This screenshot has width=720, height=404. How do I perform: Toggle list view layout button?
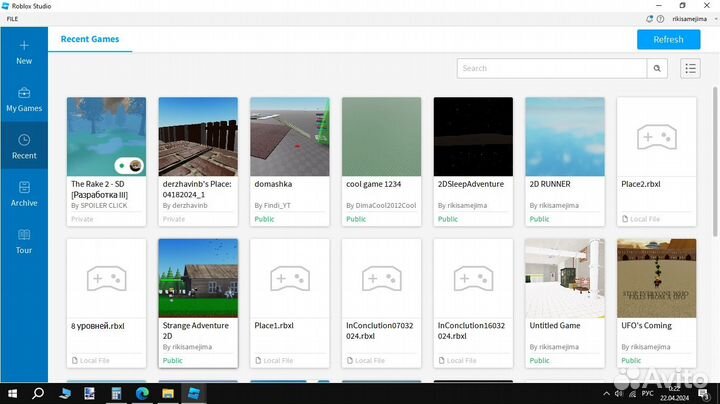690,68
